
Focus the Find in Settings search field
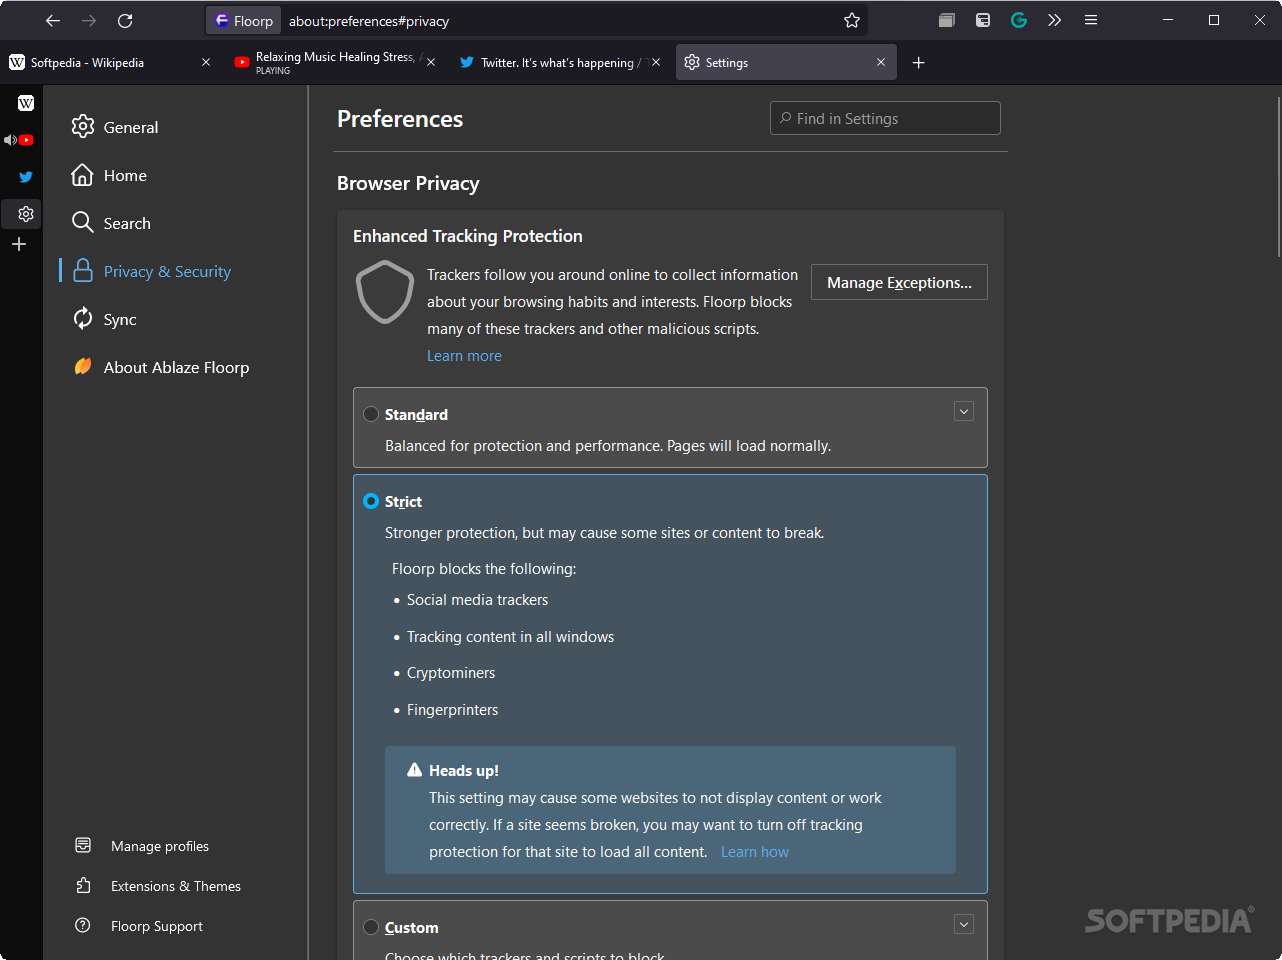tap(885, 118)
